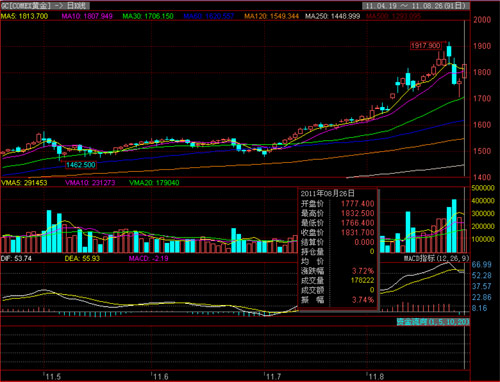
Task: Click the DIF 53.74 readout
Action: 16,258
